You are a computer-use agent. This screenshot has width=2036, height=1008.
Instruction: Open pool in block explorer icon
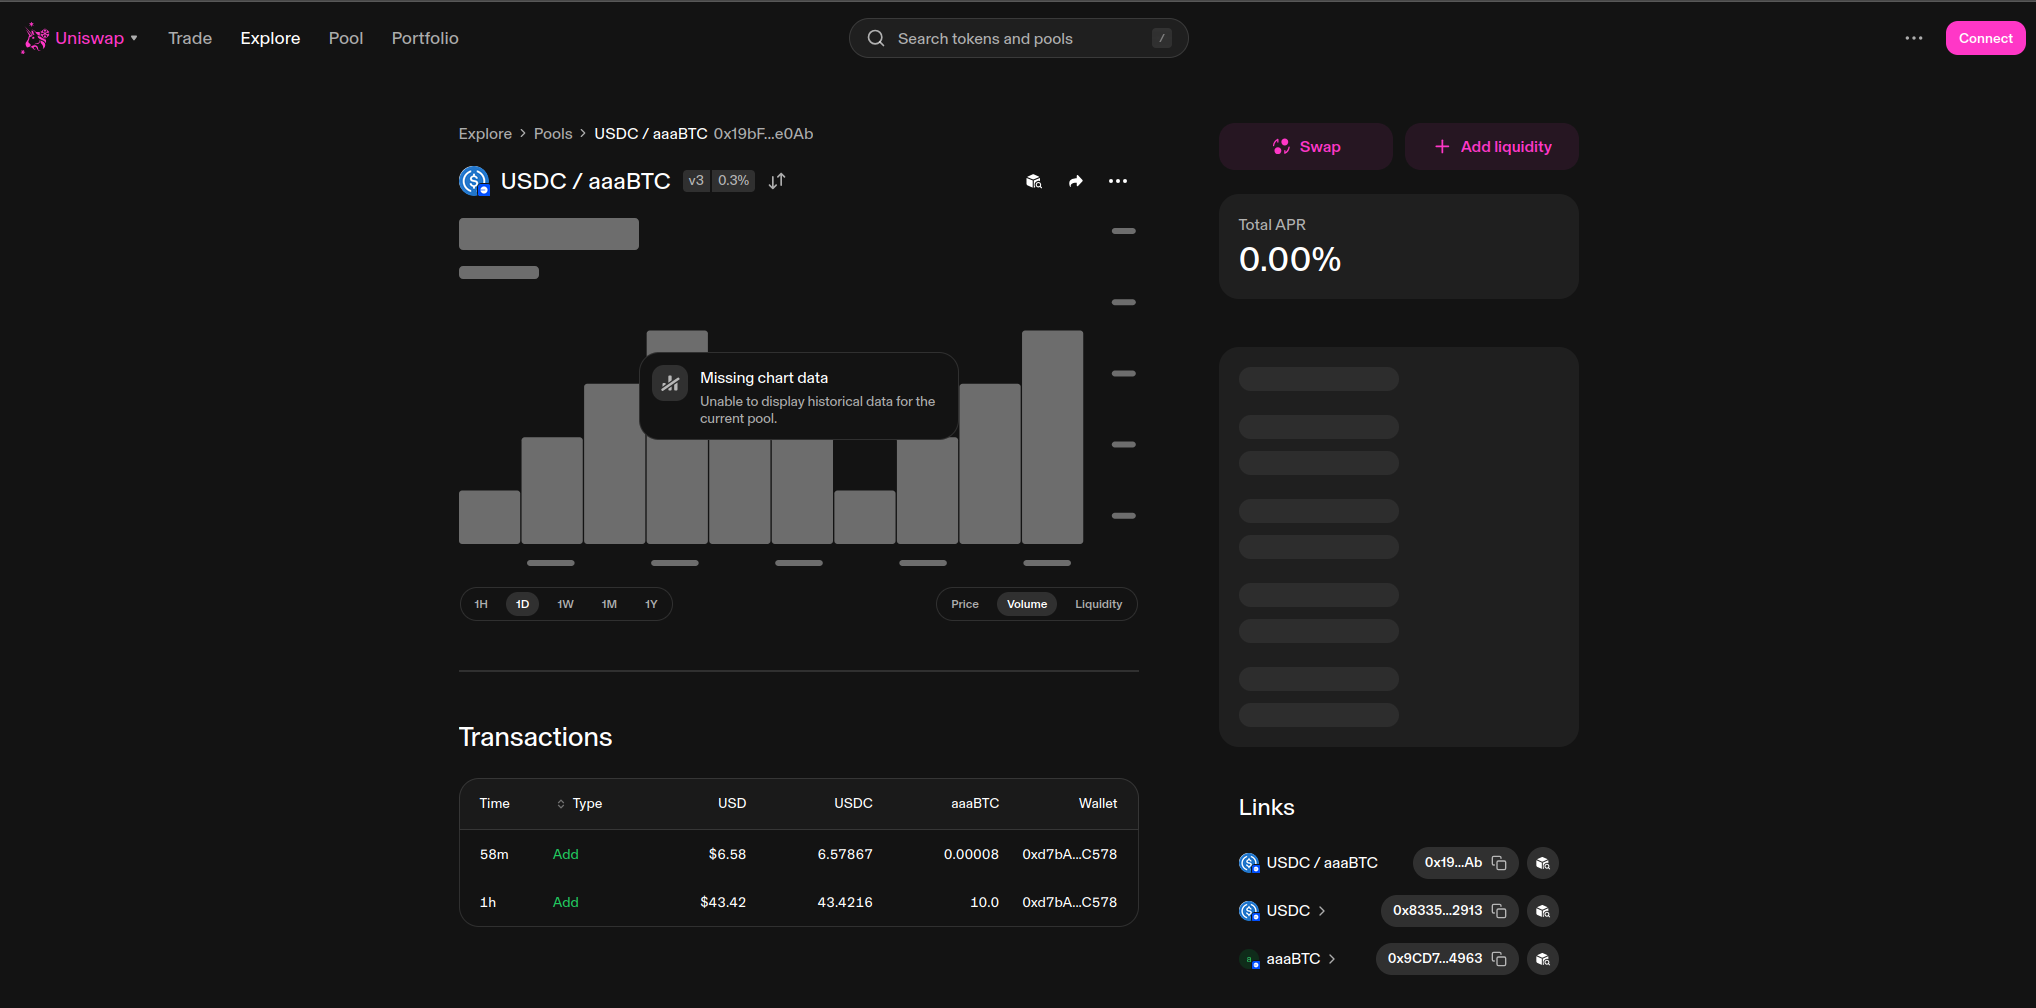[x=1034, y=181]
